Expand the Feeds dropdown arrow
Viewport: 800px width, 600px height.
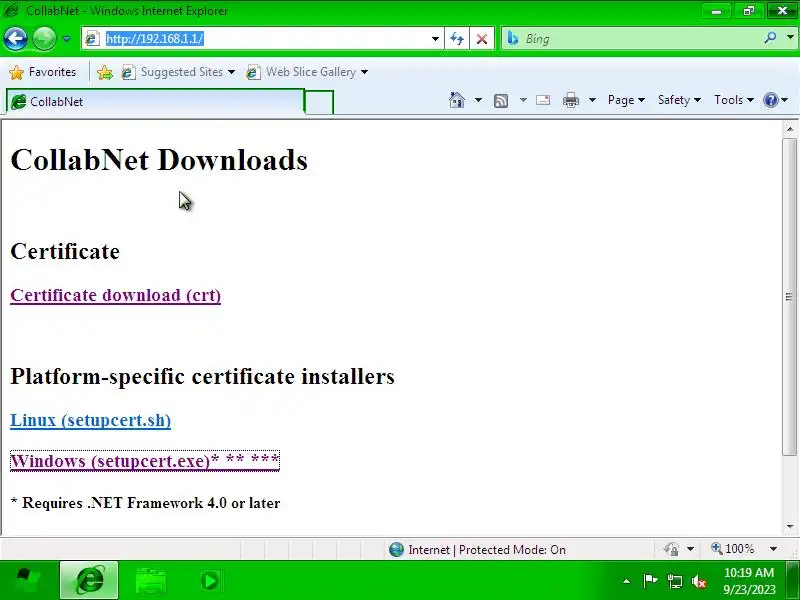(523, 100)
